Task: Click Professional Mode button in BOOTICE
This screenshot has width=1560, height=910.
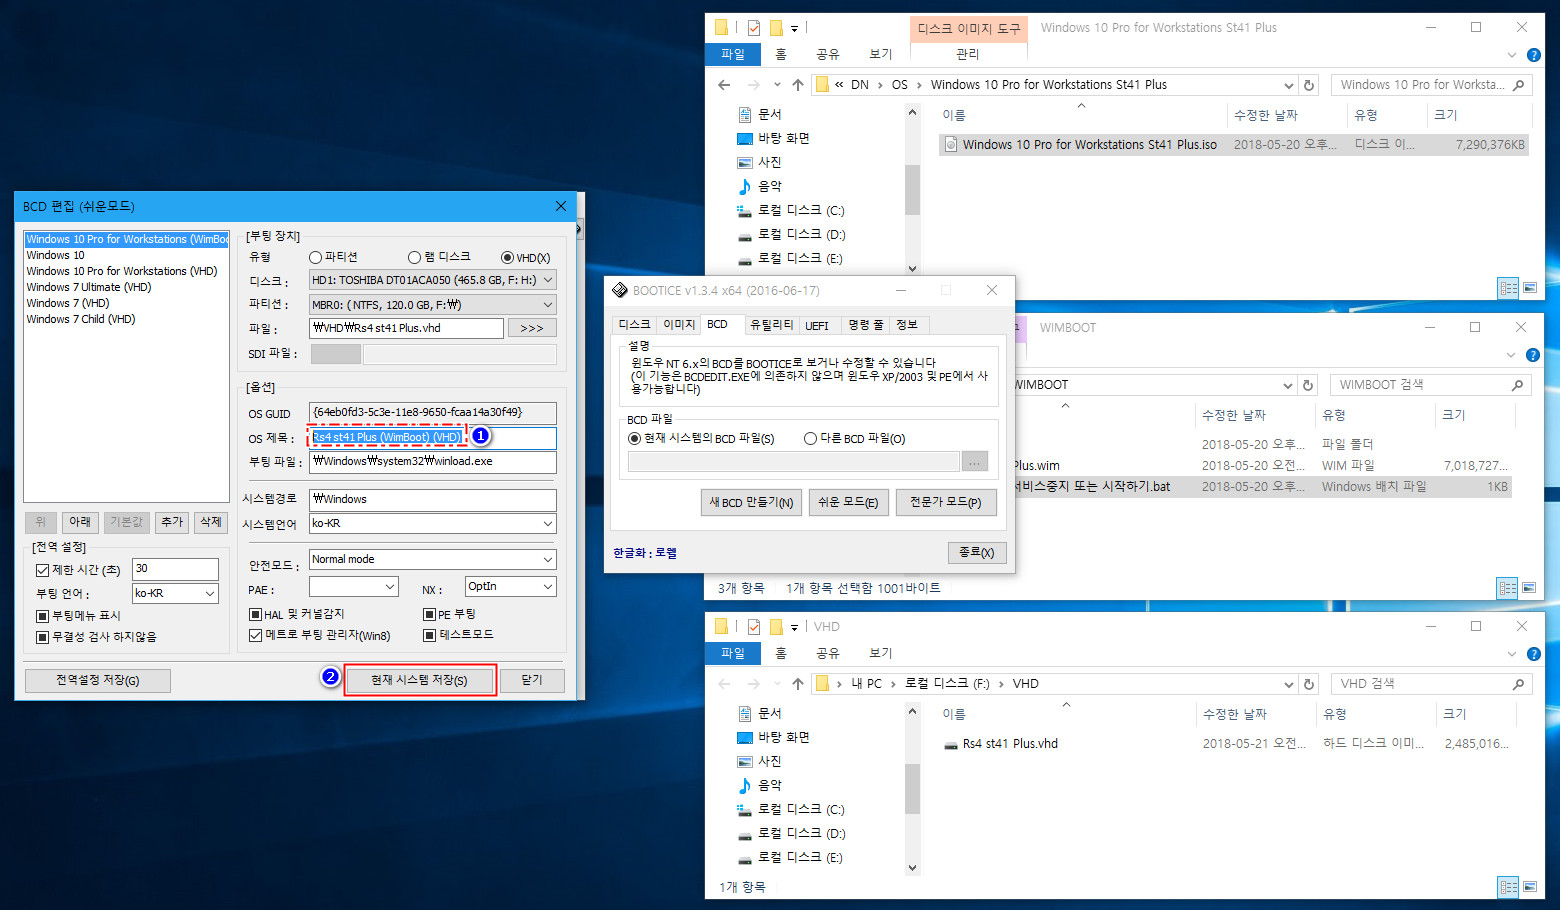Action: (x=946, y=502)
